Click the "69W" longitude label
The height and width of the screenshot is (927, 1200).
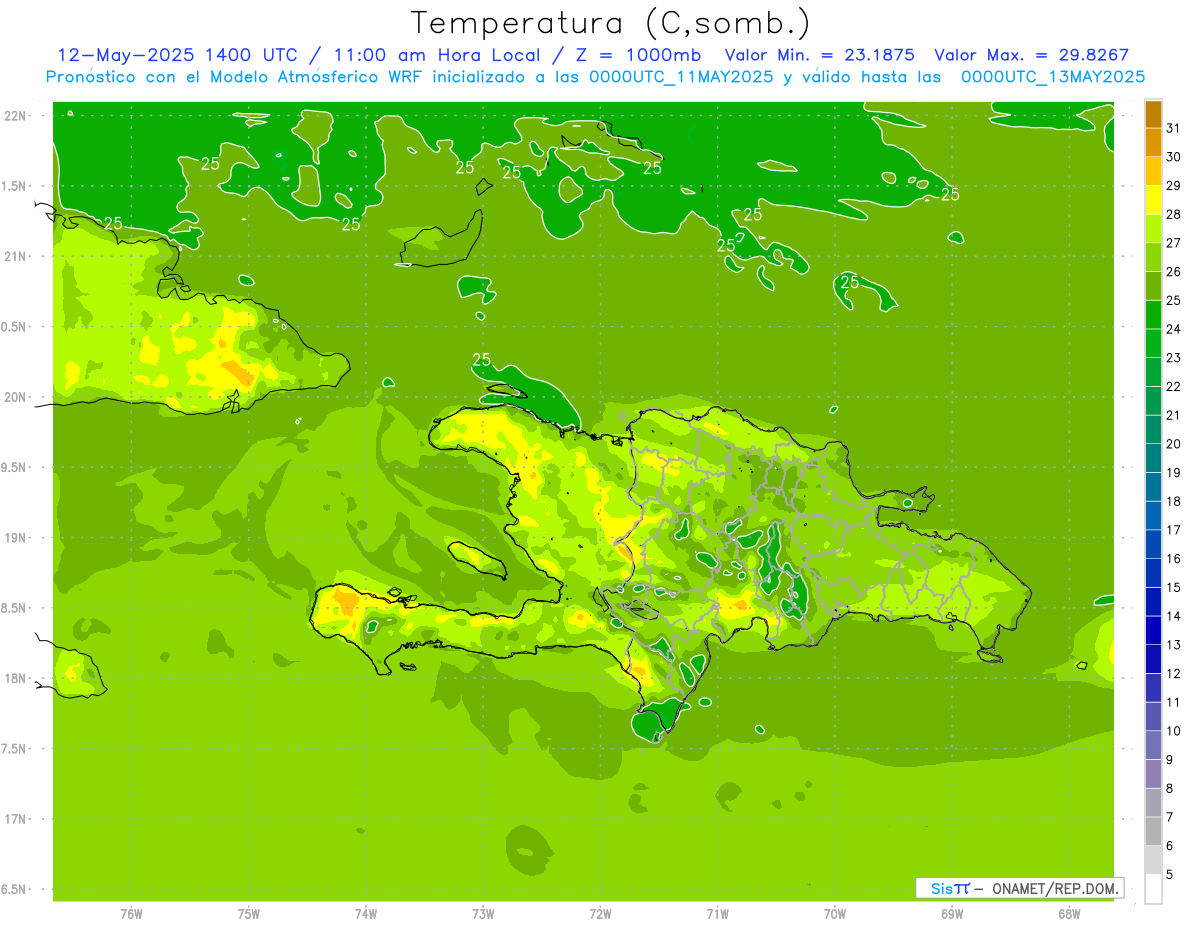coord(952,914)
